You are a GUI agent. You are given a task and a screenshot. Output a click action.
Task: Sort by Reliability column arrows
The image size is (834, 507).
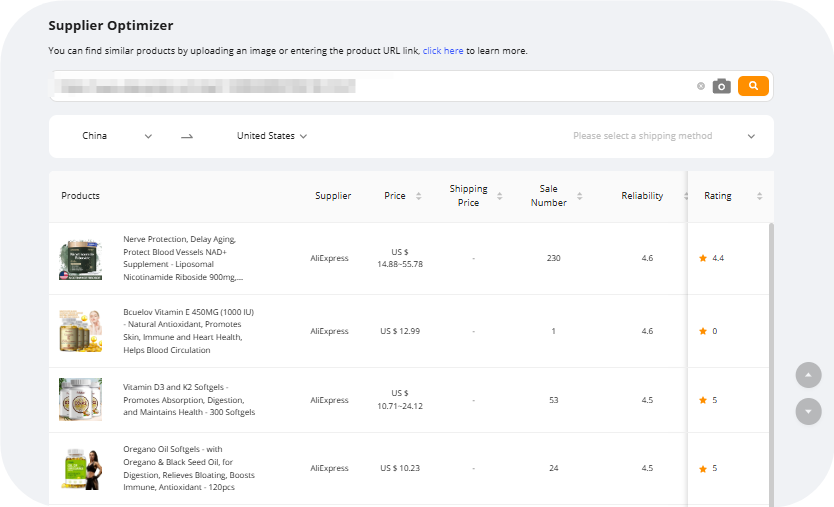pos(685,196)
